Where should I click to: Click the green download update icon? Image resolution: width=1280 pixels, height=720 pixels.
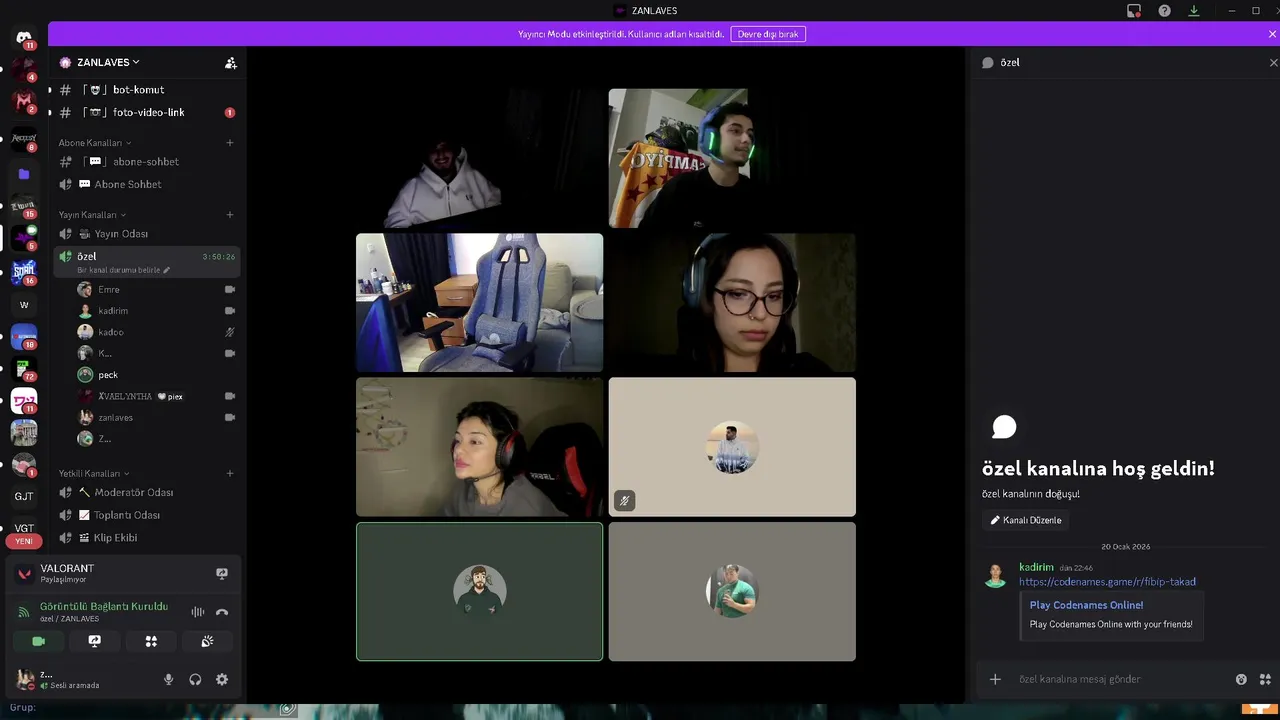(1194, 11)
